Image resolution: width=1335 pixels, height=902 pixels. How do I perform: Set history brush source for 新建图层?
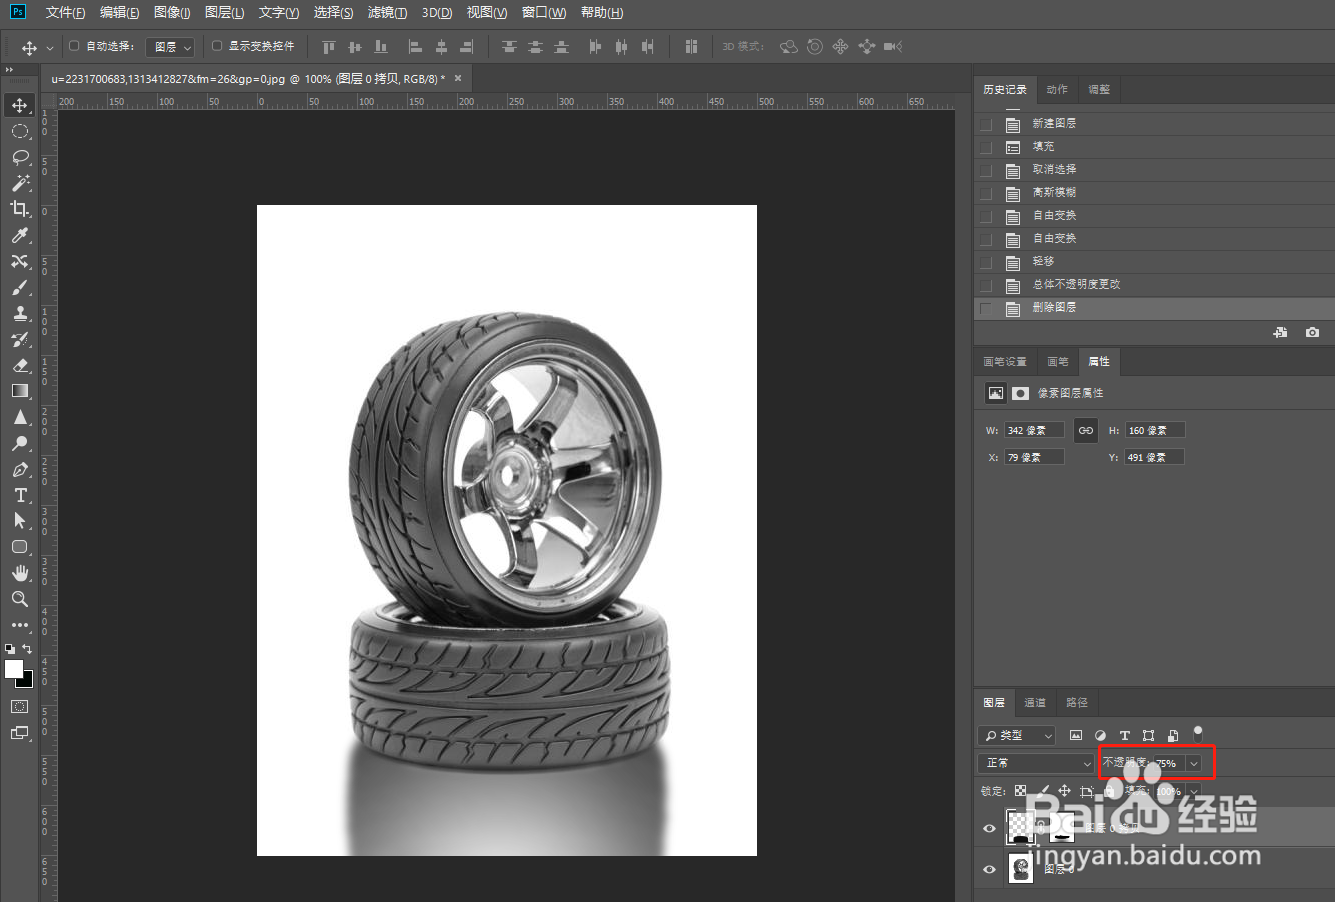pyautogui.click(x=987, y=124)
